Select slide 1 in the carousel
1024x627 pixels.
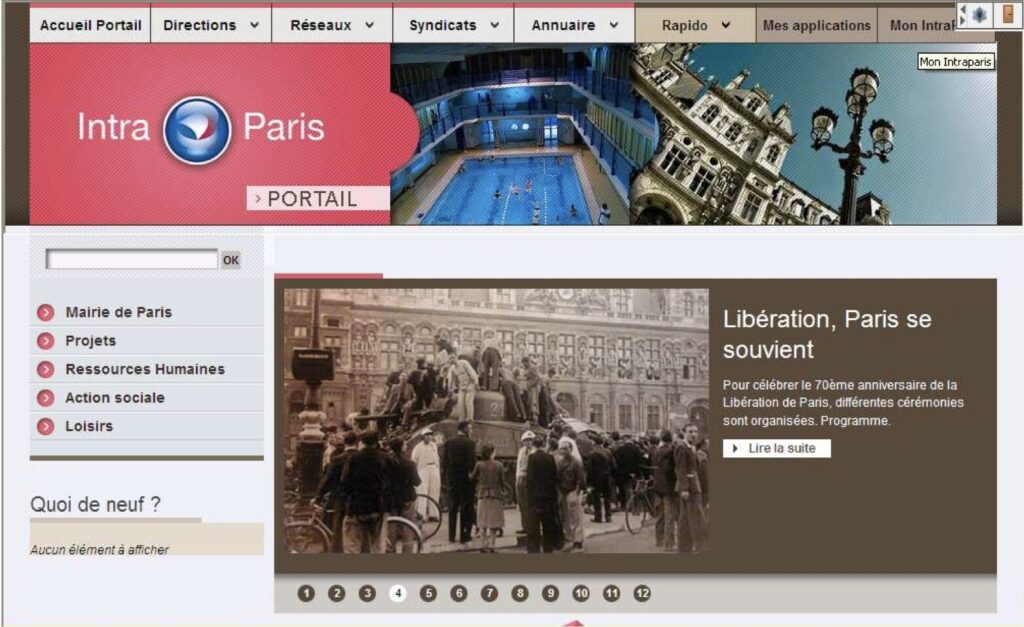306,593
